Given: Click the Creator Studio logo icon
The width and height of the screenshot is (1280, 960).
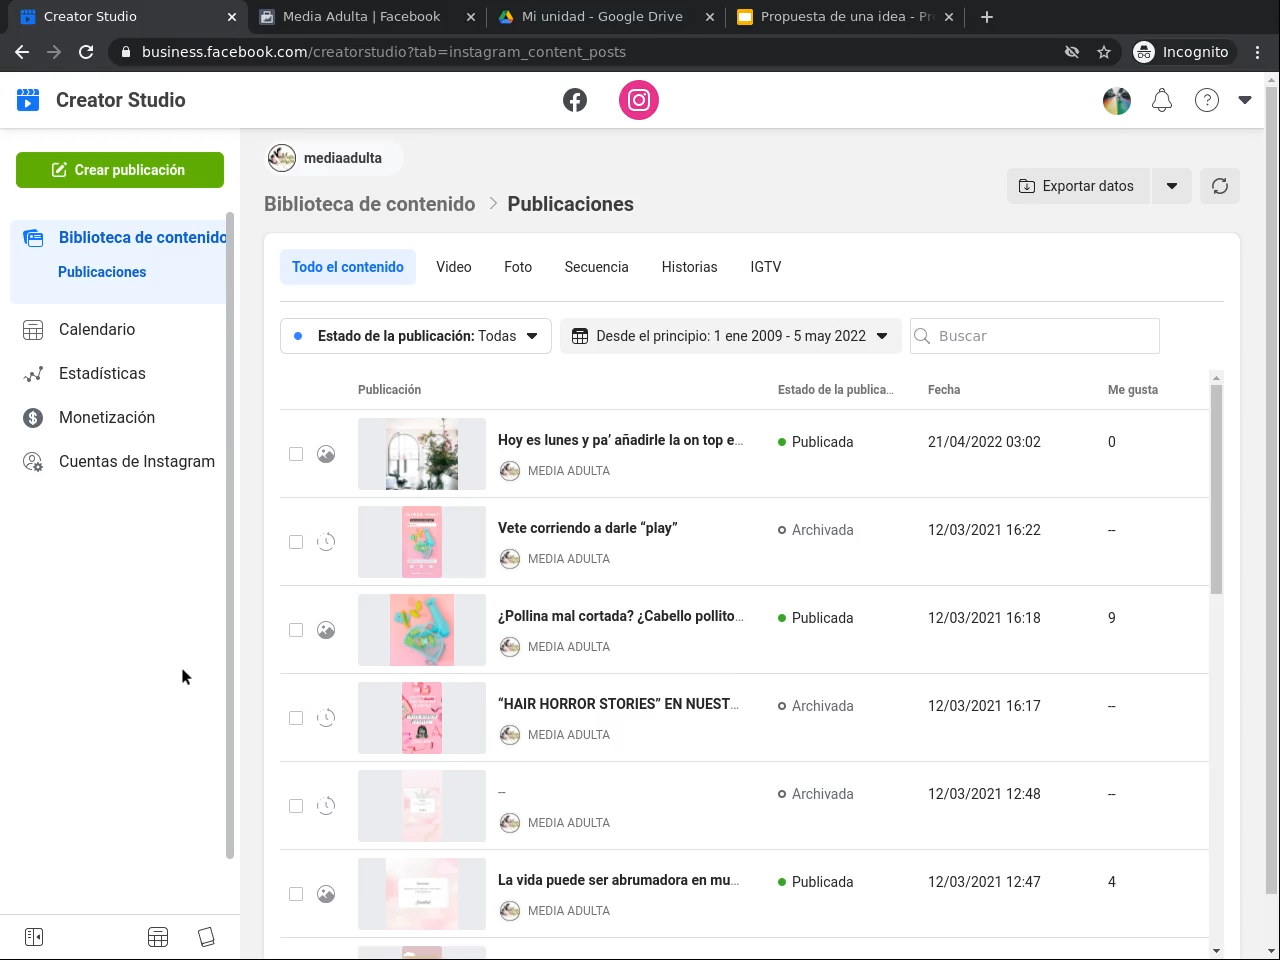Looking at the screenshot, I should point(28,100).
